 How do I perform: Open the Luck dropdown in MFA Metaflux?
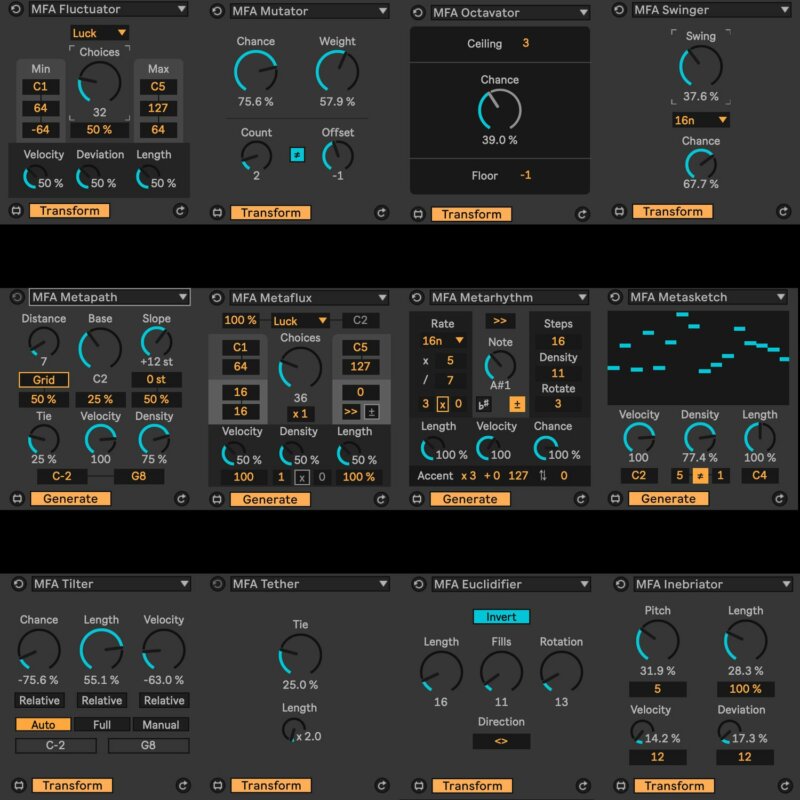click(300, 320)
